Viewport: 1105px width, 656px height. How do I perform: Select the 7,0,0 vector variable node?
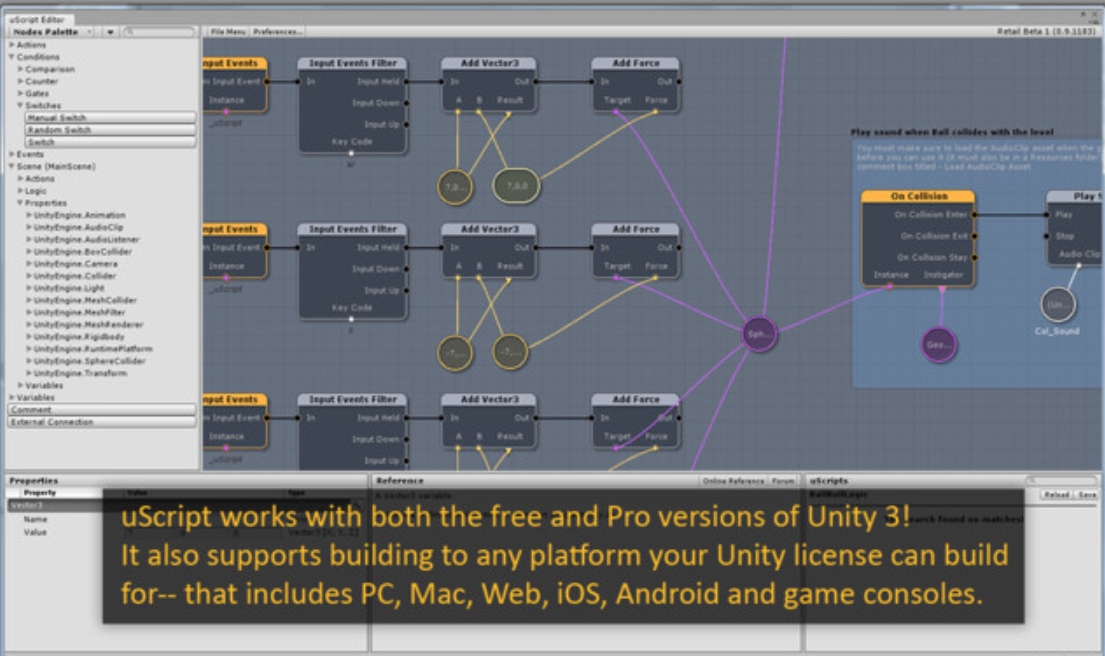(x=517, y=186)
